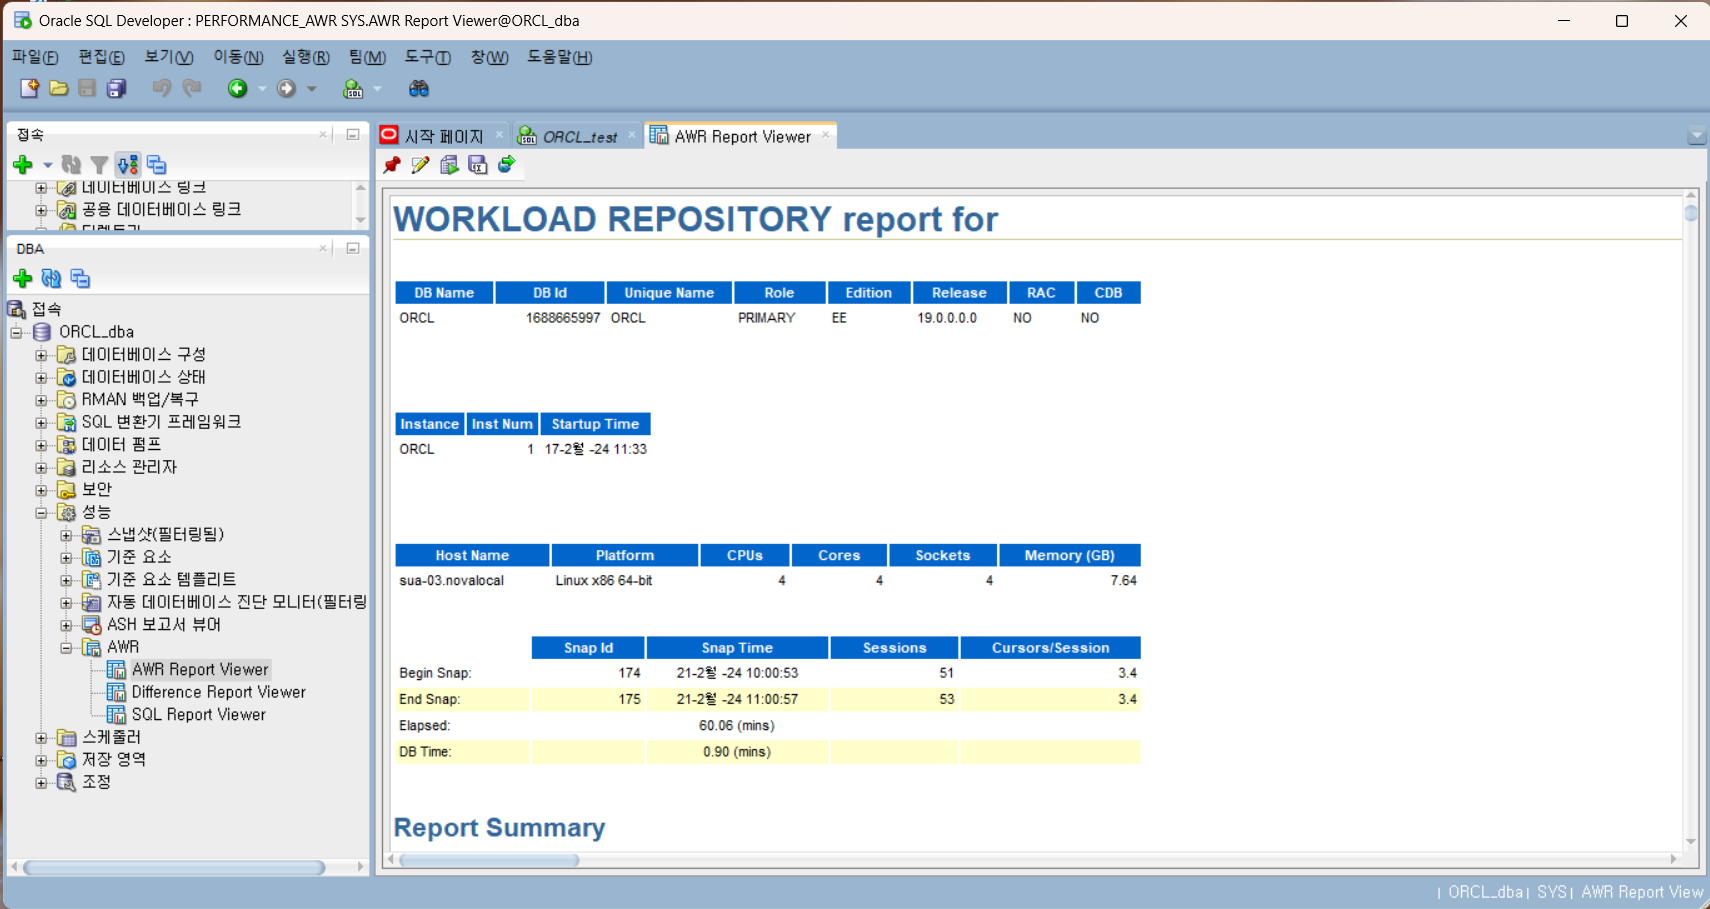This screenshot has width=1710, height=909.
Task: Click the DBA panel horizontal scrollbar thumb
Action: pyautogui.click(x=174, y=868)
